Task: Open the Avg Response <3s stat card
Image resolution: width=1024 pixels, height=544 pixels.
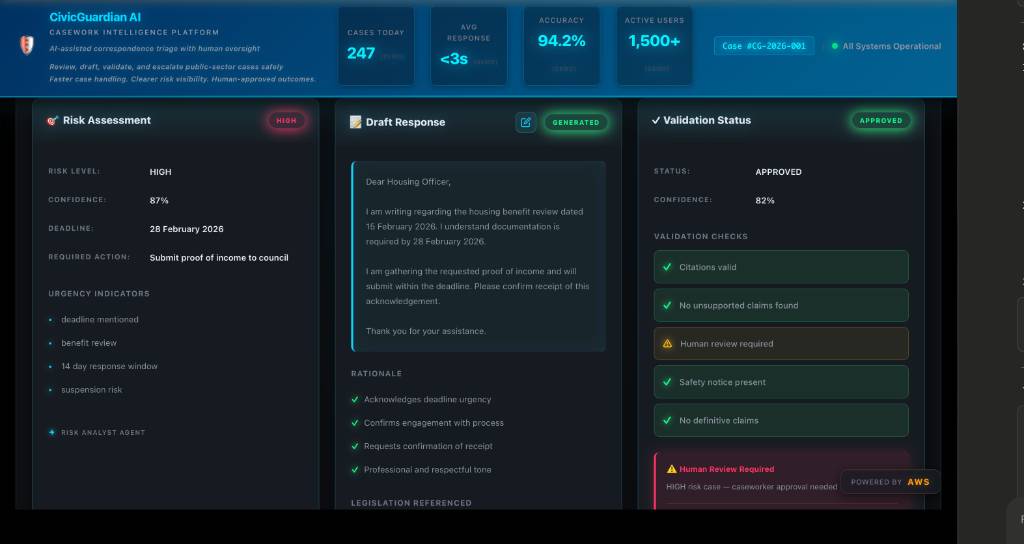Action: [468, 46]
